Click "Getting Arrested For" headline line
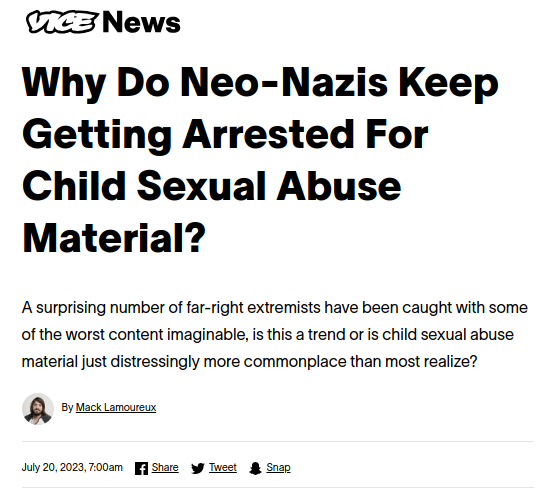 click(x=225, y=135)
